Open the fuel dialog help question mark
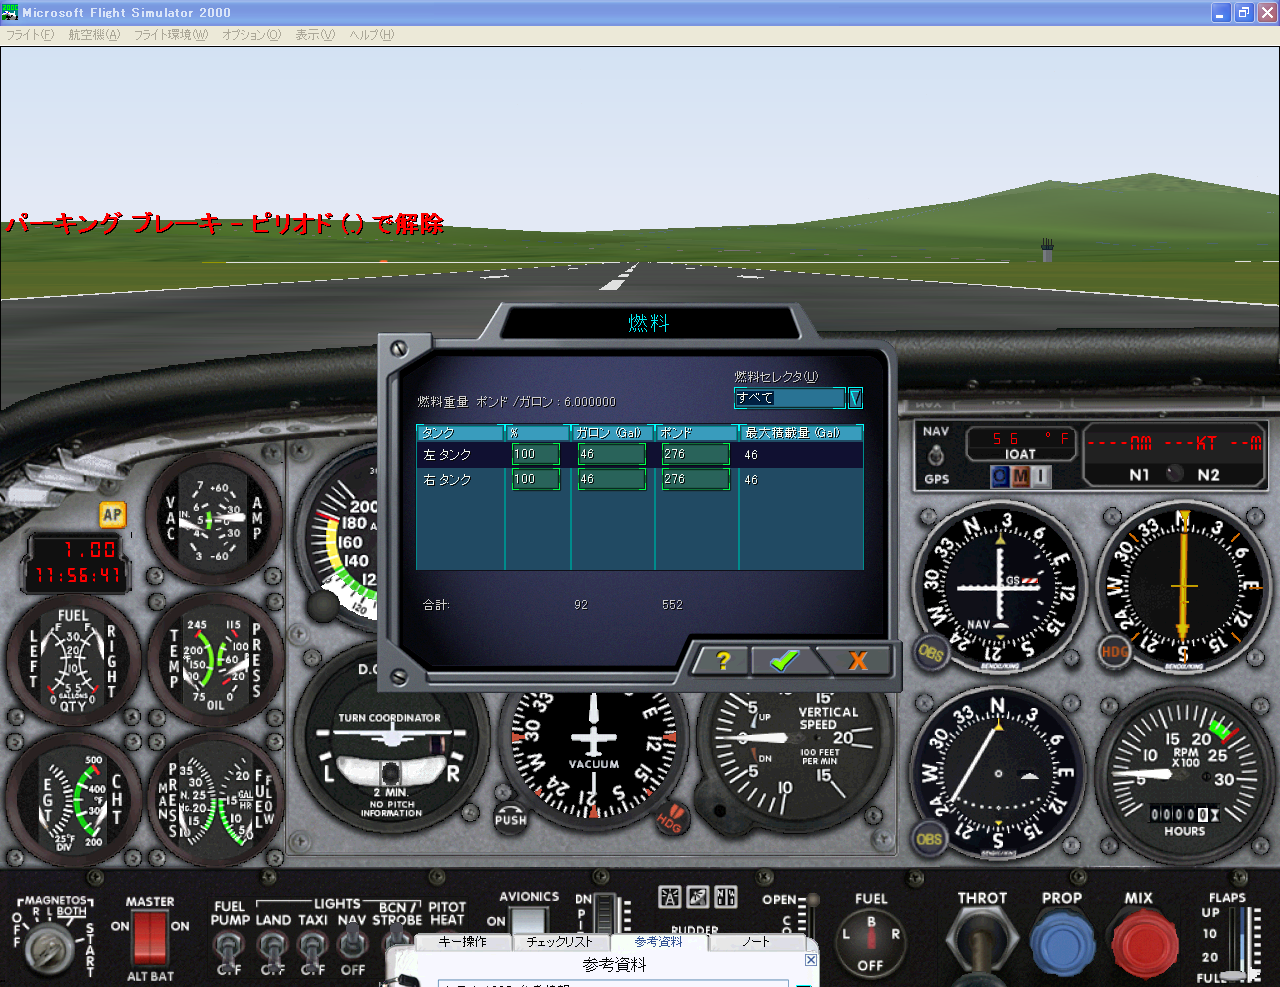The width and height of the screenshot is (1280, 987). click(x=723, y=660)
